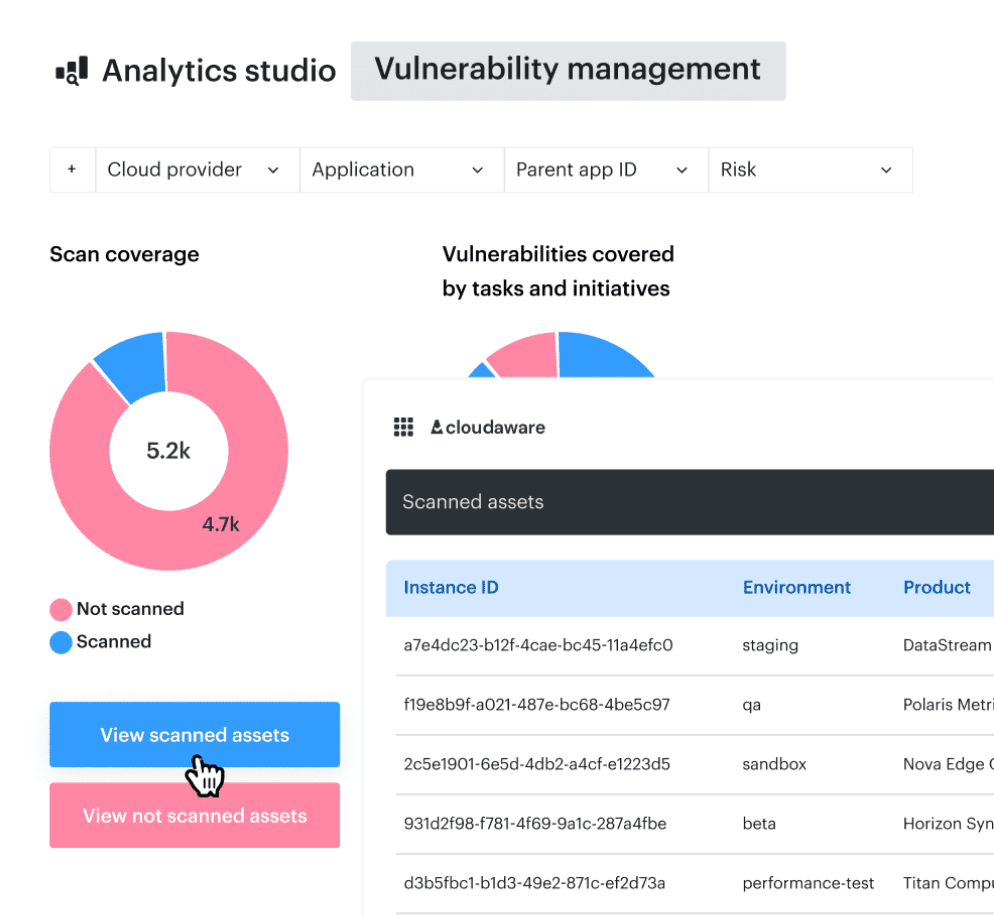Click the View scanned assets button
The width and height of the screenshot is (994, 916).
[x=194, y=734]
